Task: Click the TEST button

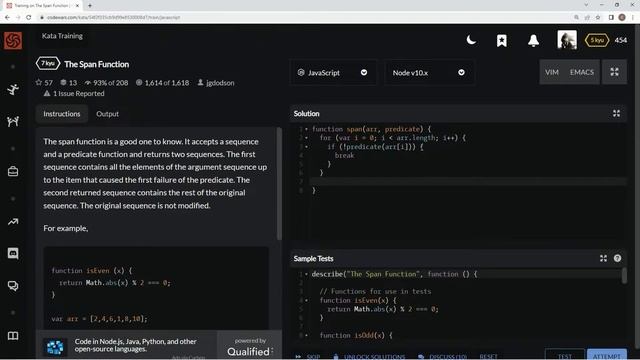Action: pos(564,355)
